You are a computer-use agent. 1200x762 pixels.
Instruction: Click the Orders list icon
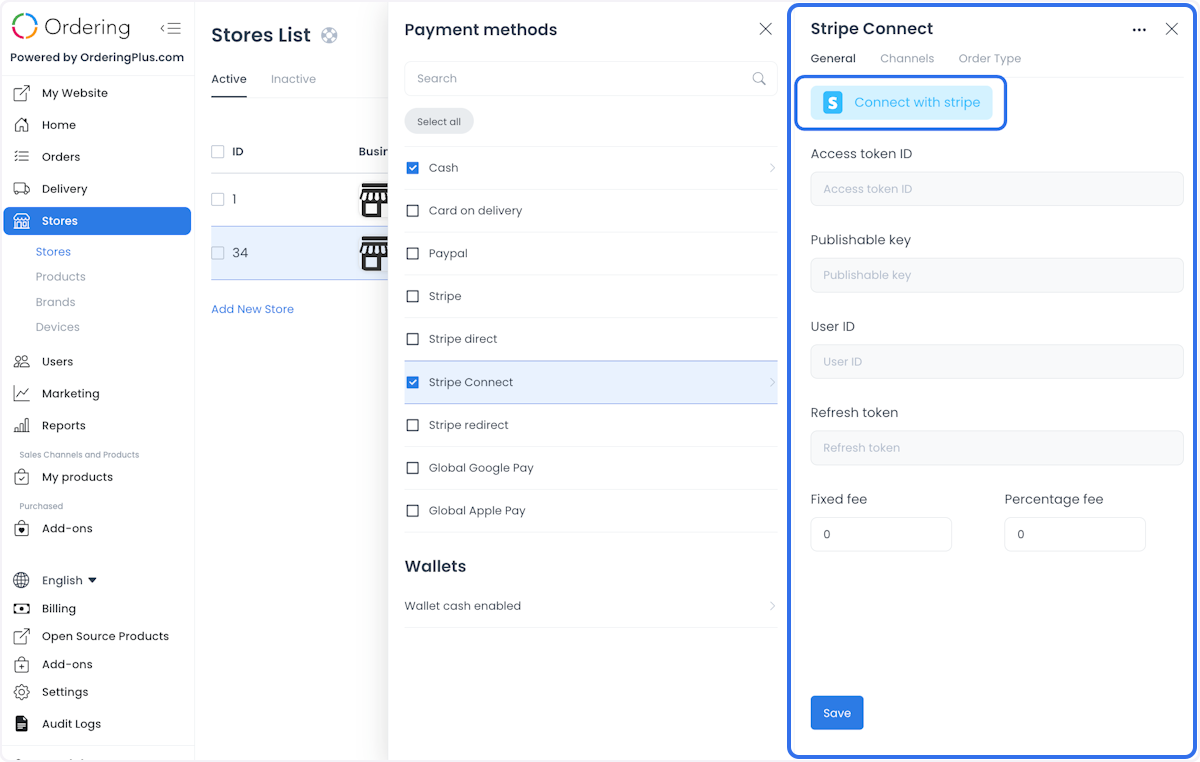pyautogui.click(x=21, y=157)
